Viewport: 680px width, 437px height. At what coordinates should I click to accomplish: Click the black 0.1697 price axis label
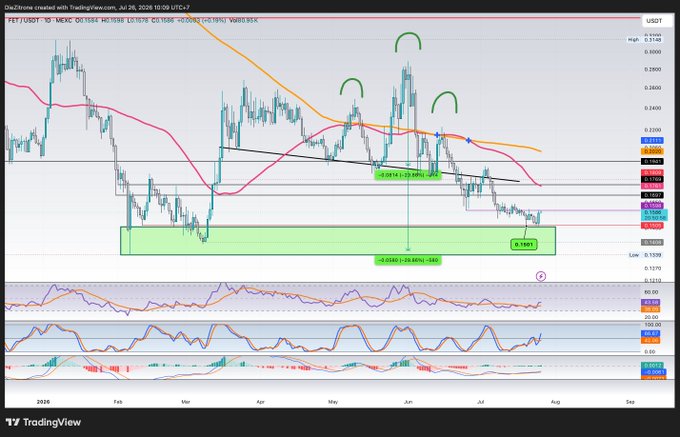[x=652, y=195]
